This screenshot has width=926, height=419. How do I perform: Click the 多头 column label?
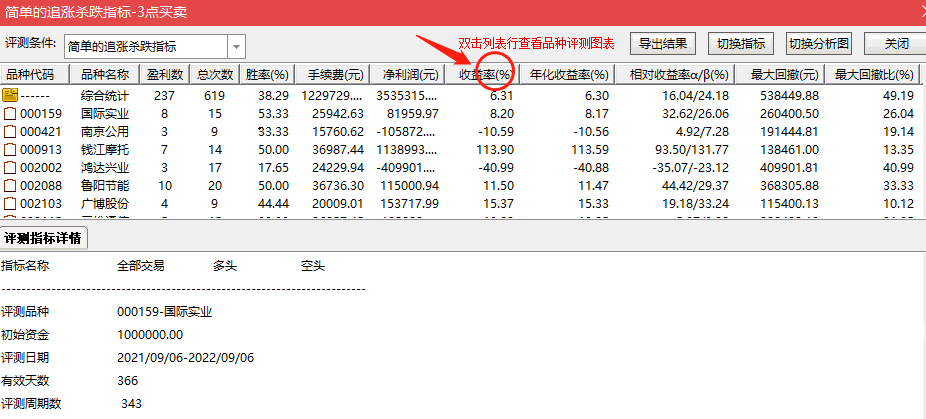(225, 266)
